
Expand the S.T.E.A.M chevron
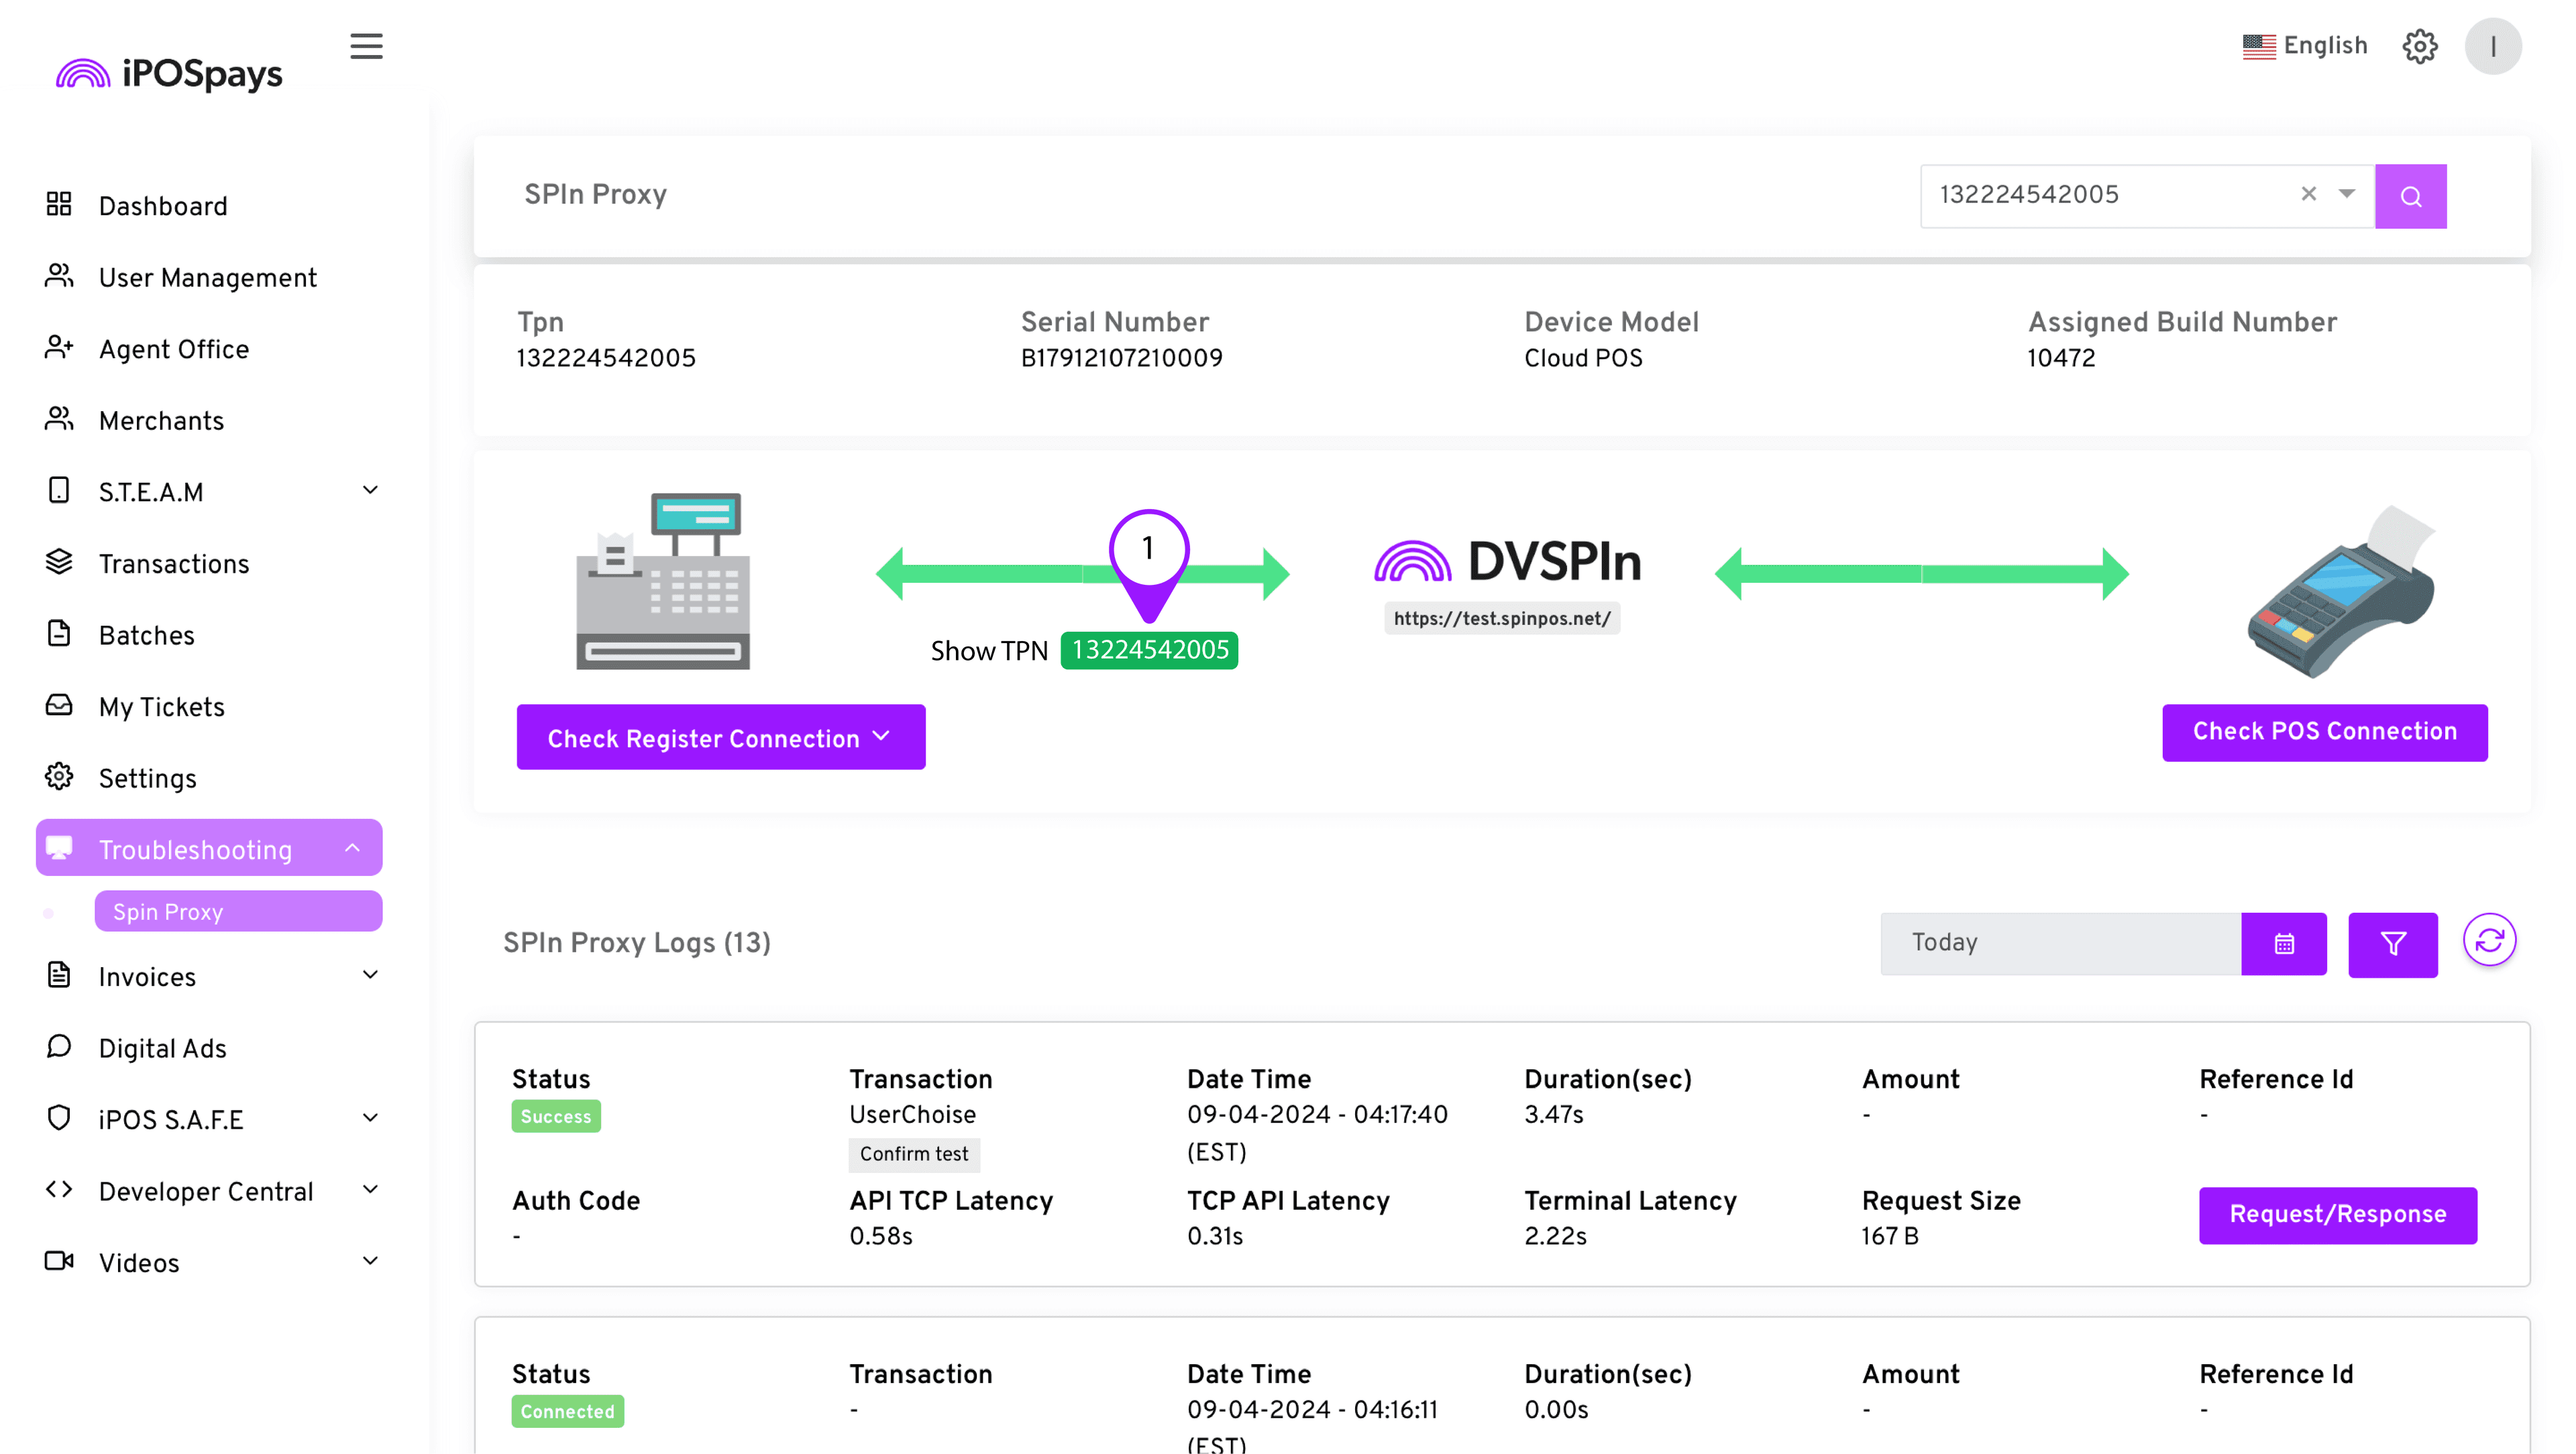coord(370,491)
